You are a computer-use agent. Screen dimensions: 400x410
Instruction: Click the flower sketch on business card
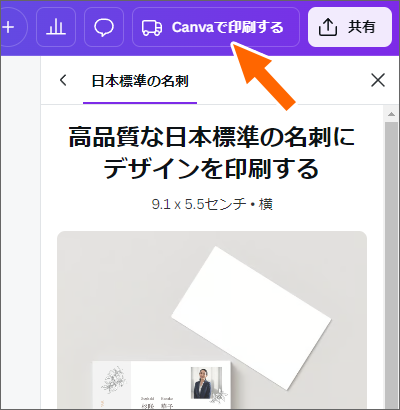pos(113,380)
